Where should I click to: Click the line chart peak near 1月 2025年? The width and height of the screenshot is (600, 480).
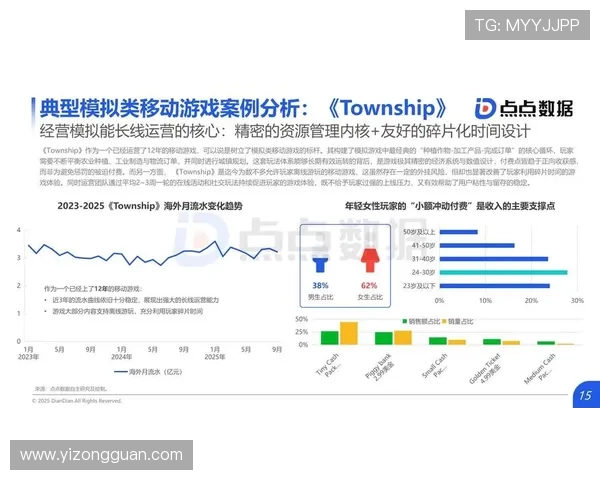click(215, 242)
